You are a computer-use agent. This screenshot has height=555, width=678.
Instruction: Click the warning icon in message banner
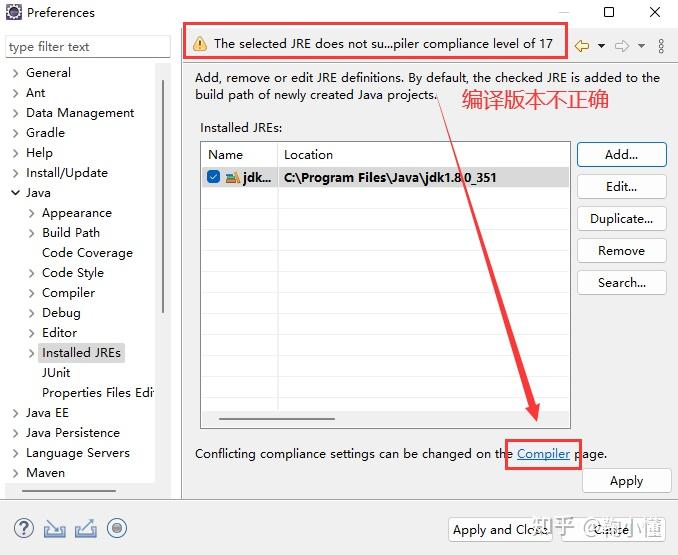200,44
